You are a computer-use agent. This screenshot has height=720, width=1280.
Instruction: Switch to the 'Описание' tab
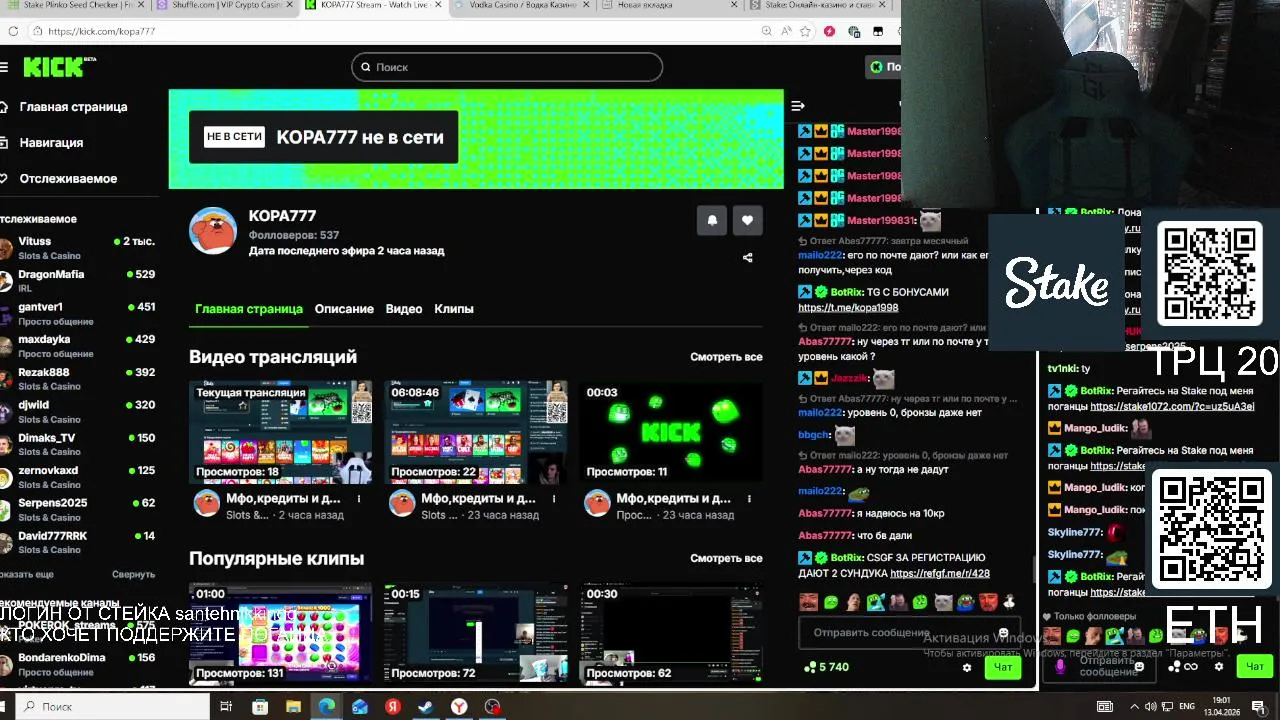tap(344, 309)
